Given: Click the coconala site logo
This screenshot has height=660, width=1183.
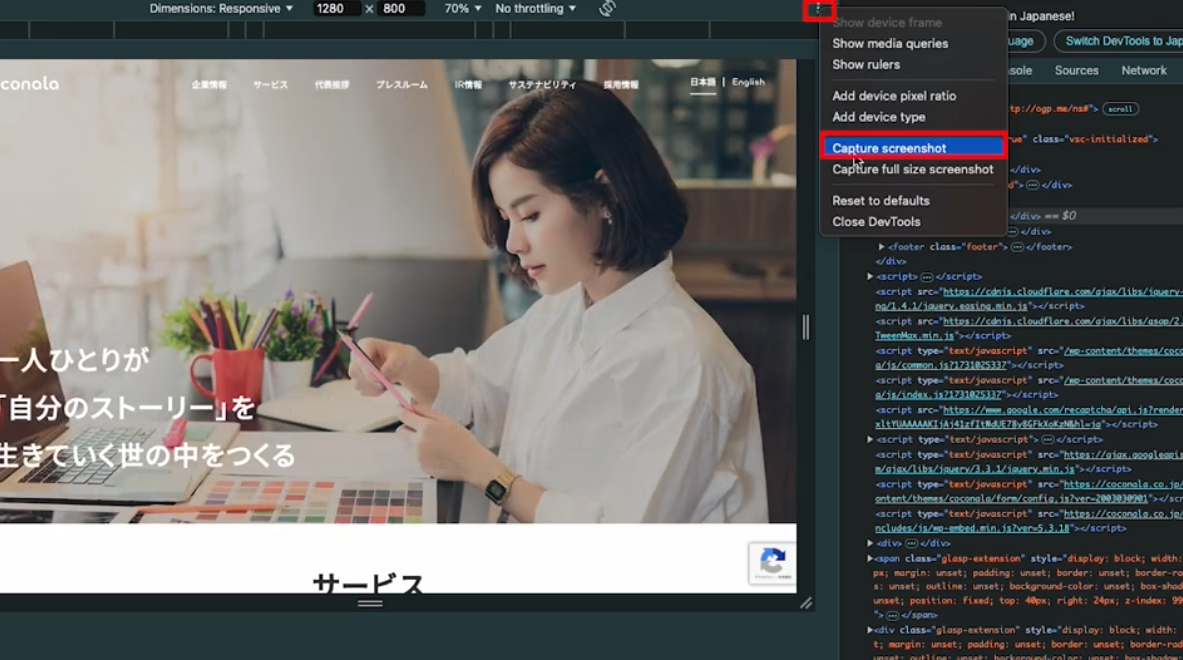Looking at the screenshot, I should click(x=30, y=83).
